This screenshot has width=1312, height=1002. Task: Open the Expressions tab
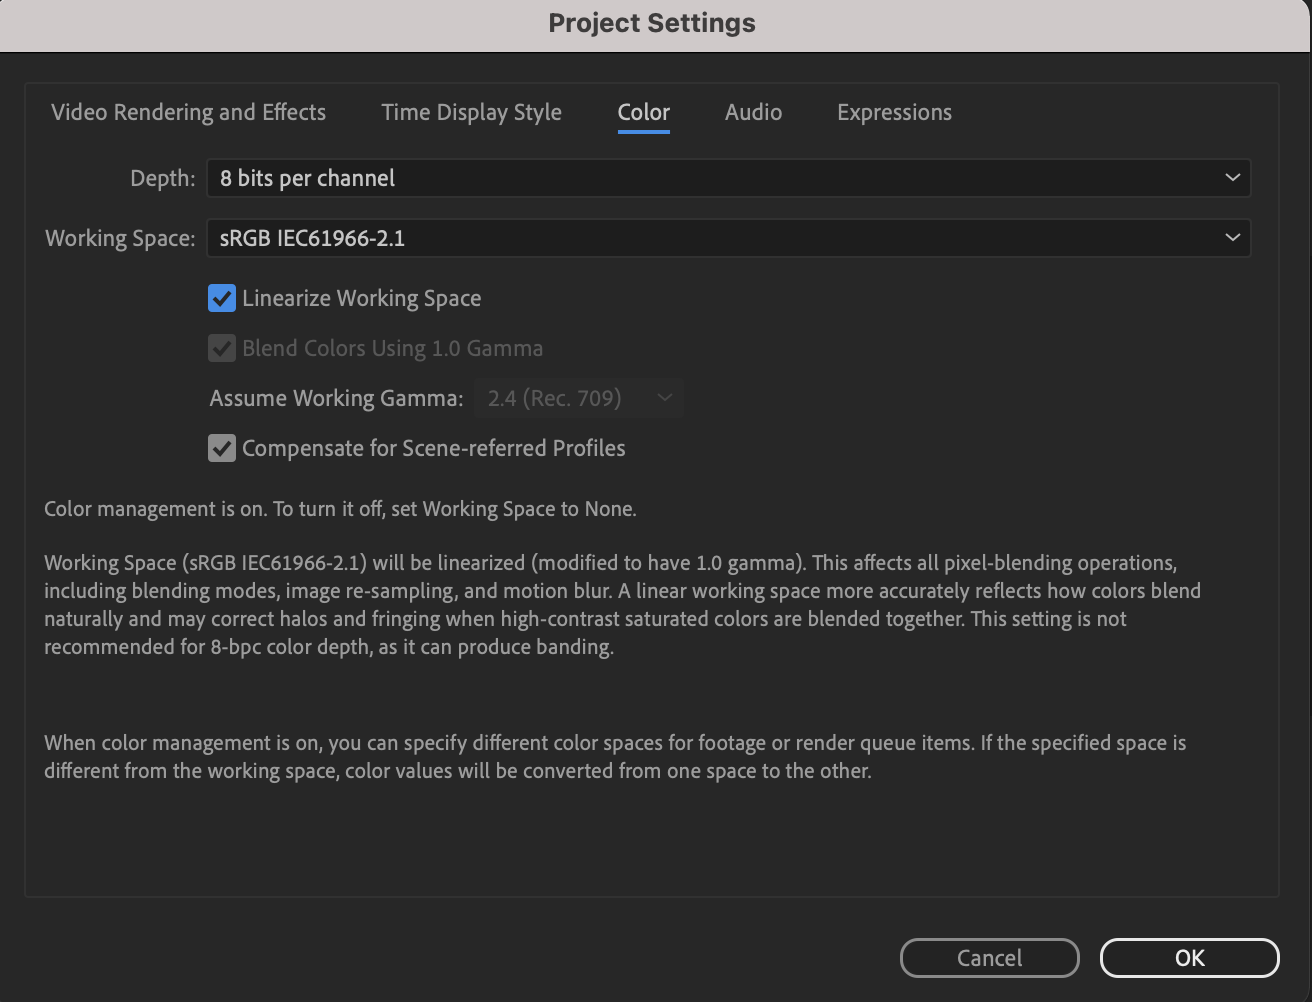(x=893, y=112)
